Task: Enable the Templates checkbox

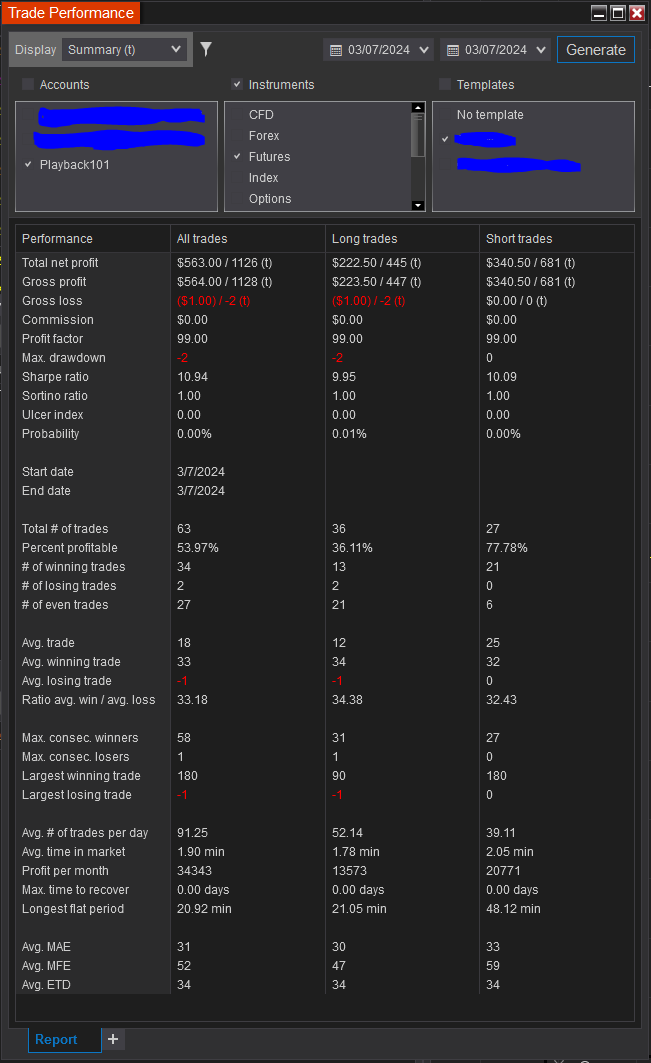Action: pos(445,85)
